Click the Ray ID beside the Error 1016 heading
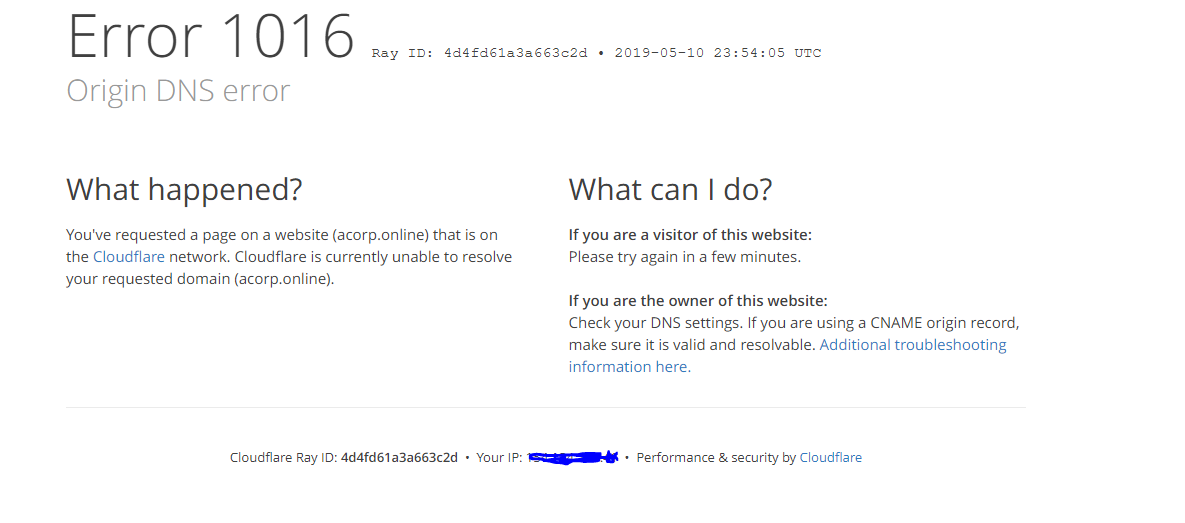Viewport: 1185px width, 523px height. (x=479, y=53)
